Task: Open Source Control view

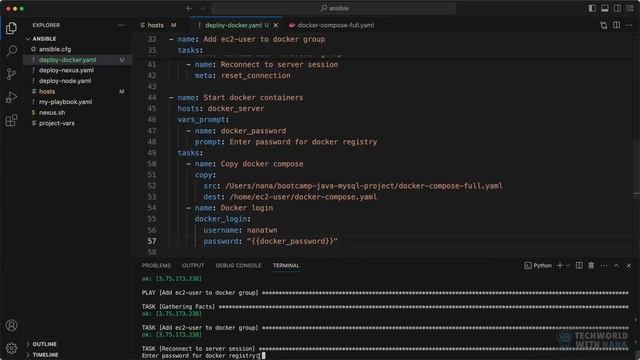Action: 11,74
